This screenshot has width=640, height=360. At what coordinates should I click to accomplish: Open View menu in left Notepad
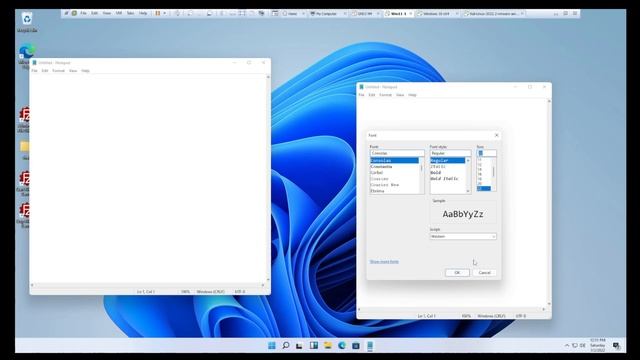pos(73,71)
